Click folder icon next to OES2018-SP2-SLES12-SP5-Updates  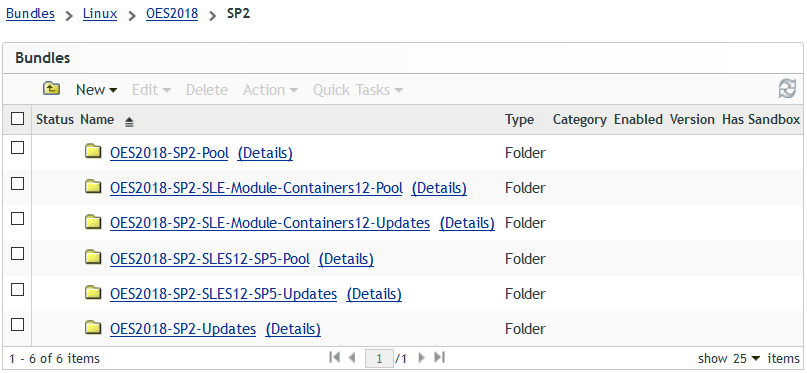coord(93,293)
